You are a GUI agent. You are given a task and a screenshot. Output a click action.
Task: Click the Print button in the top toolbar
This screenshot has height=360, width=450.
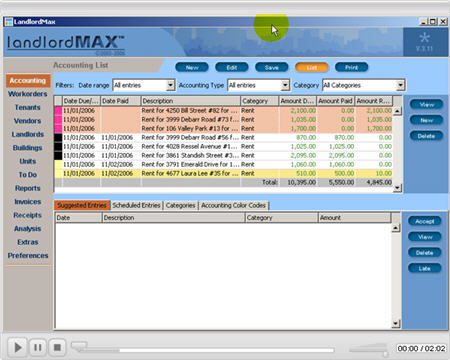351,67
